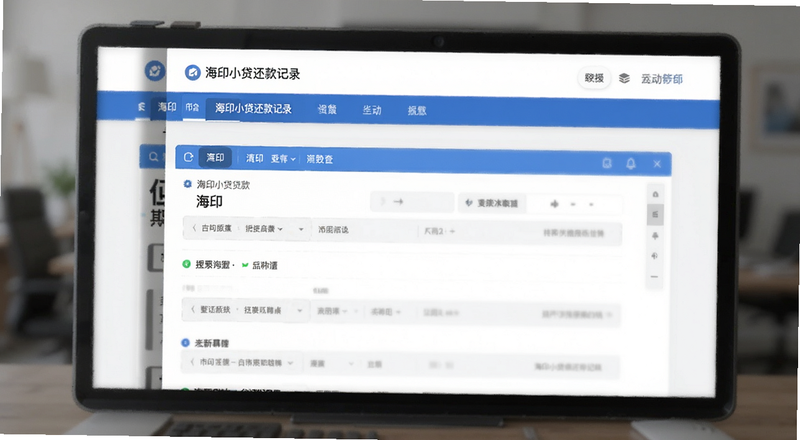Click the blue logo beside the 海印小贷还款记录 title
The height and width of the screenshot is (440, 800).
click(192, 73)
